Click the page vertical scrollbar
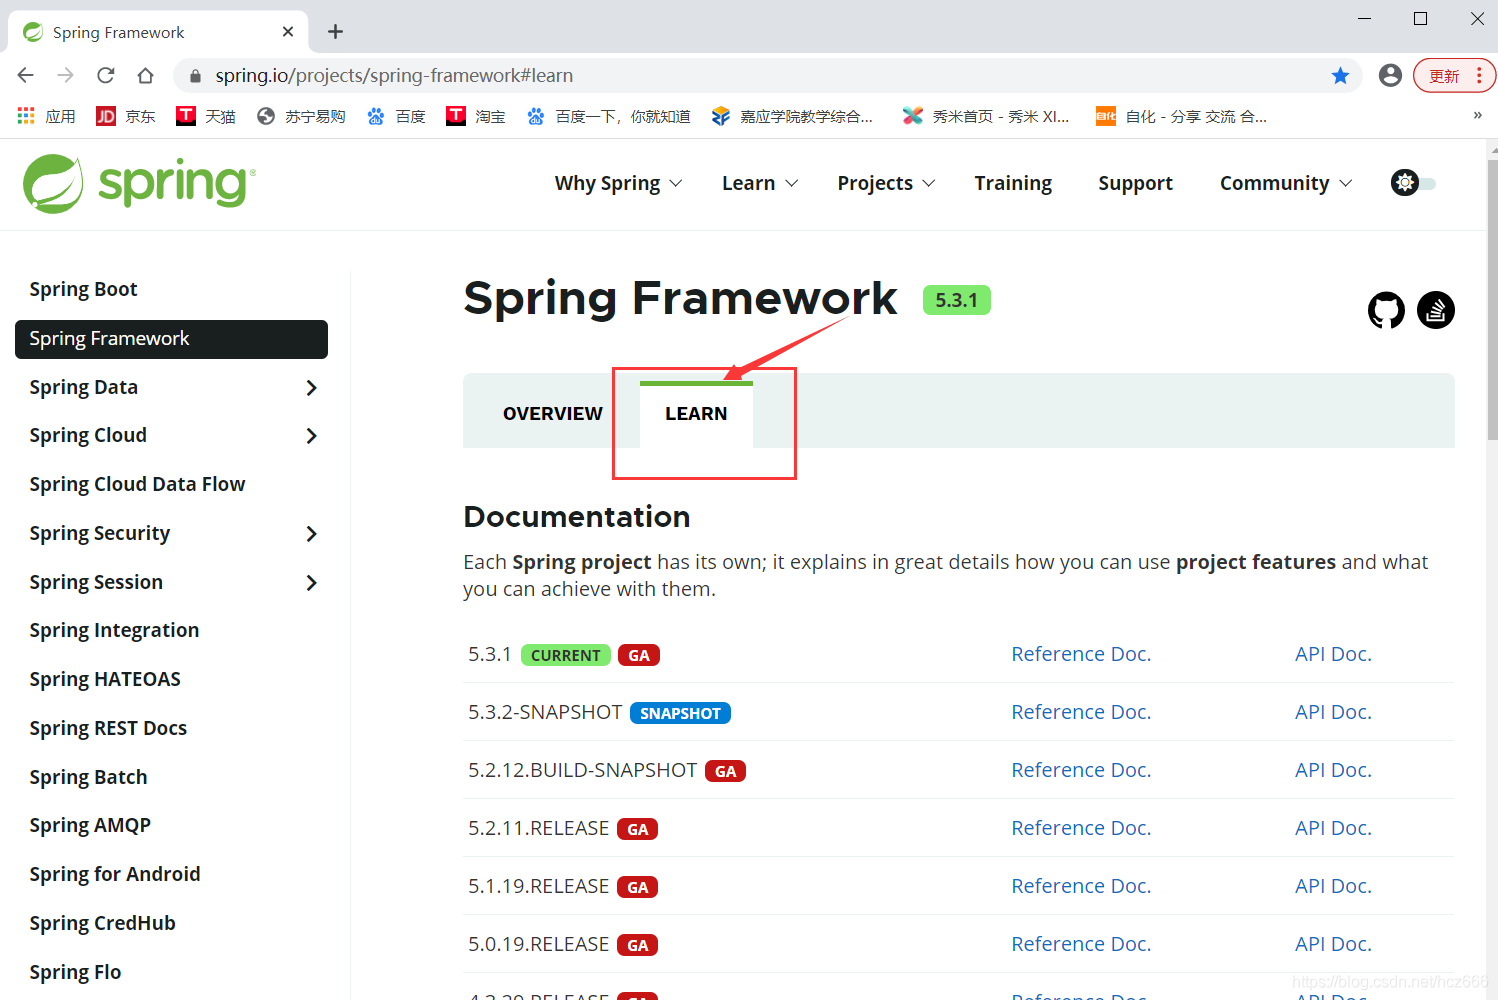Screen dimensions: 1498x1000 tap(1492, 300)
